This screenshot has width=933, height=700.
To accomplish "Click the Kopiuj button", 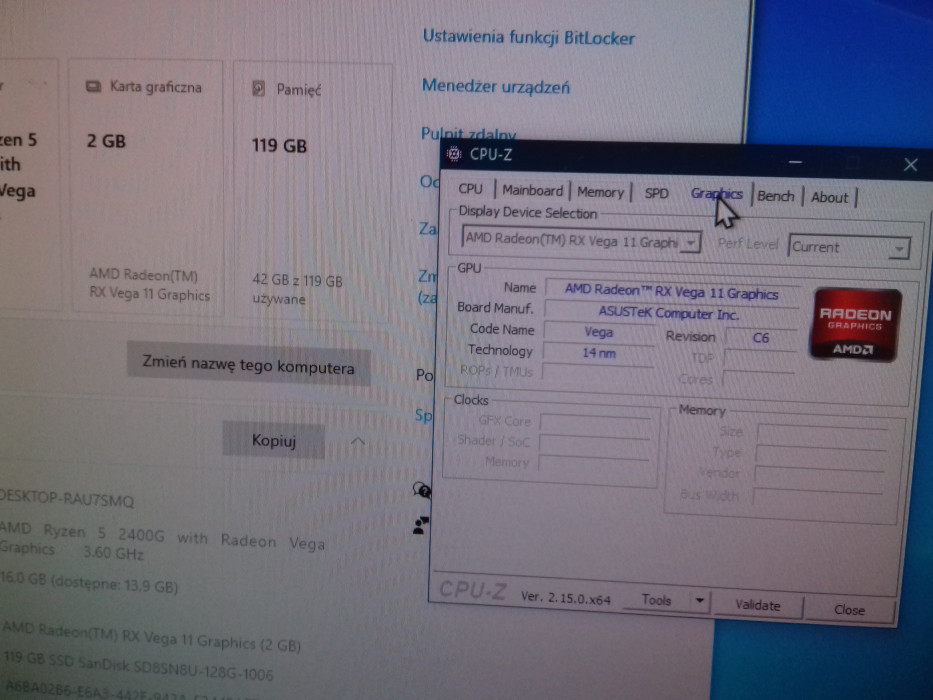I will click(274, 440).
